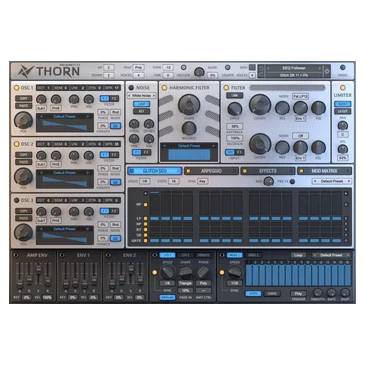Hit the PANIC button in the top bar

pos(342,68)
